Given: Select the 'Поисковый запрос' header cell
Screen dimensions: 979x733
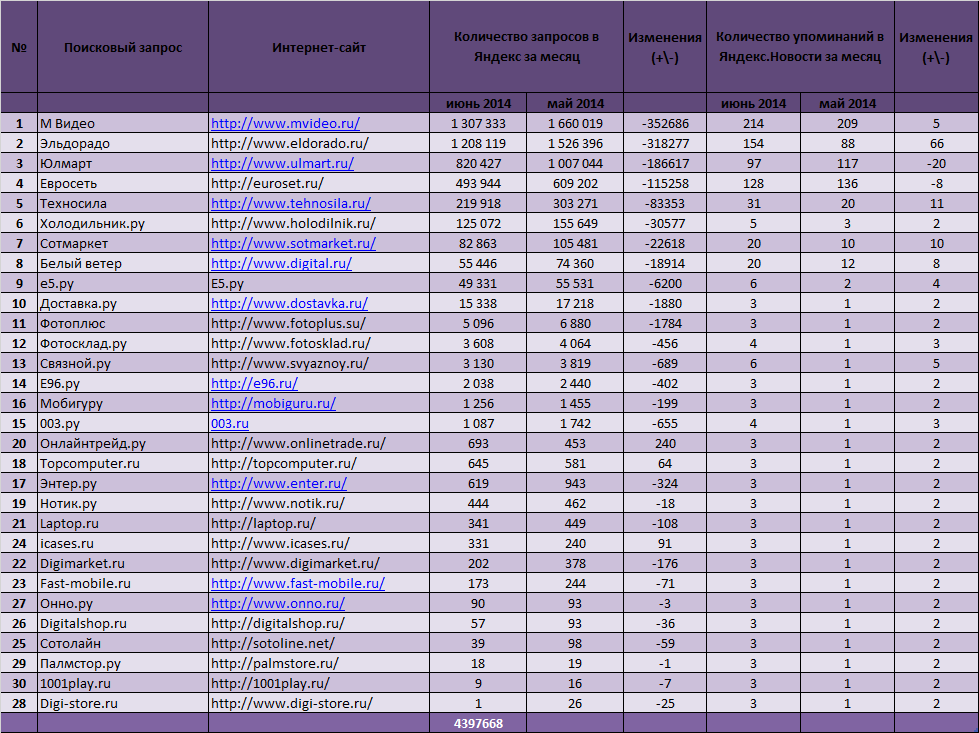Looking at the screenshot, I should coord(123,48).
